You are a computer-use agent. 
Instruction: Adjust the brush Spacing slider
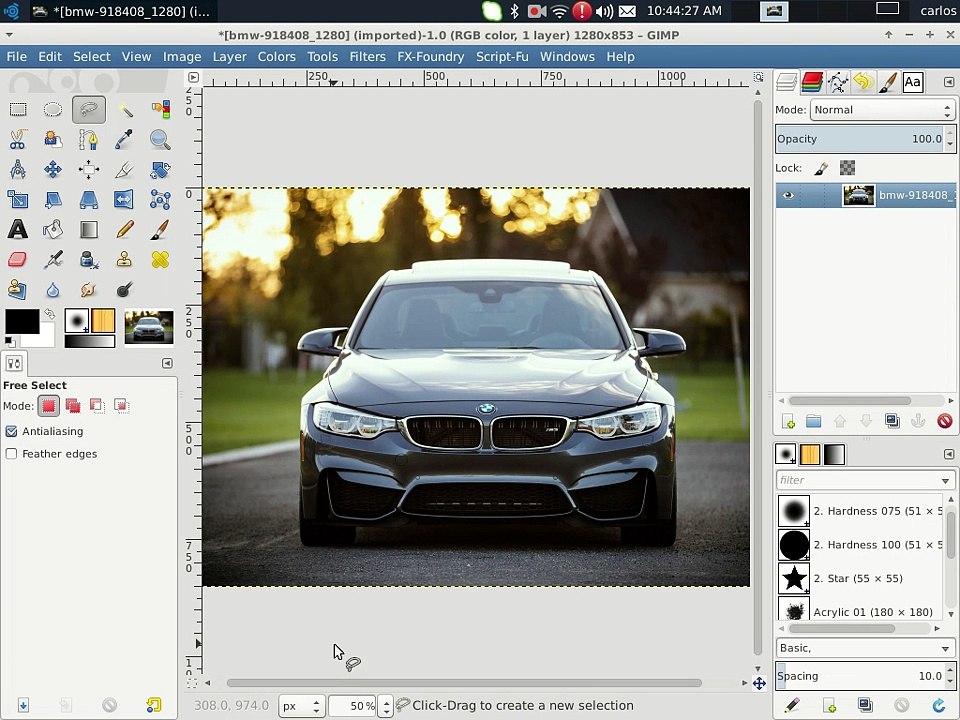point(860,676)
